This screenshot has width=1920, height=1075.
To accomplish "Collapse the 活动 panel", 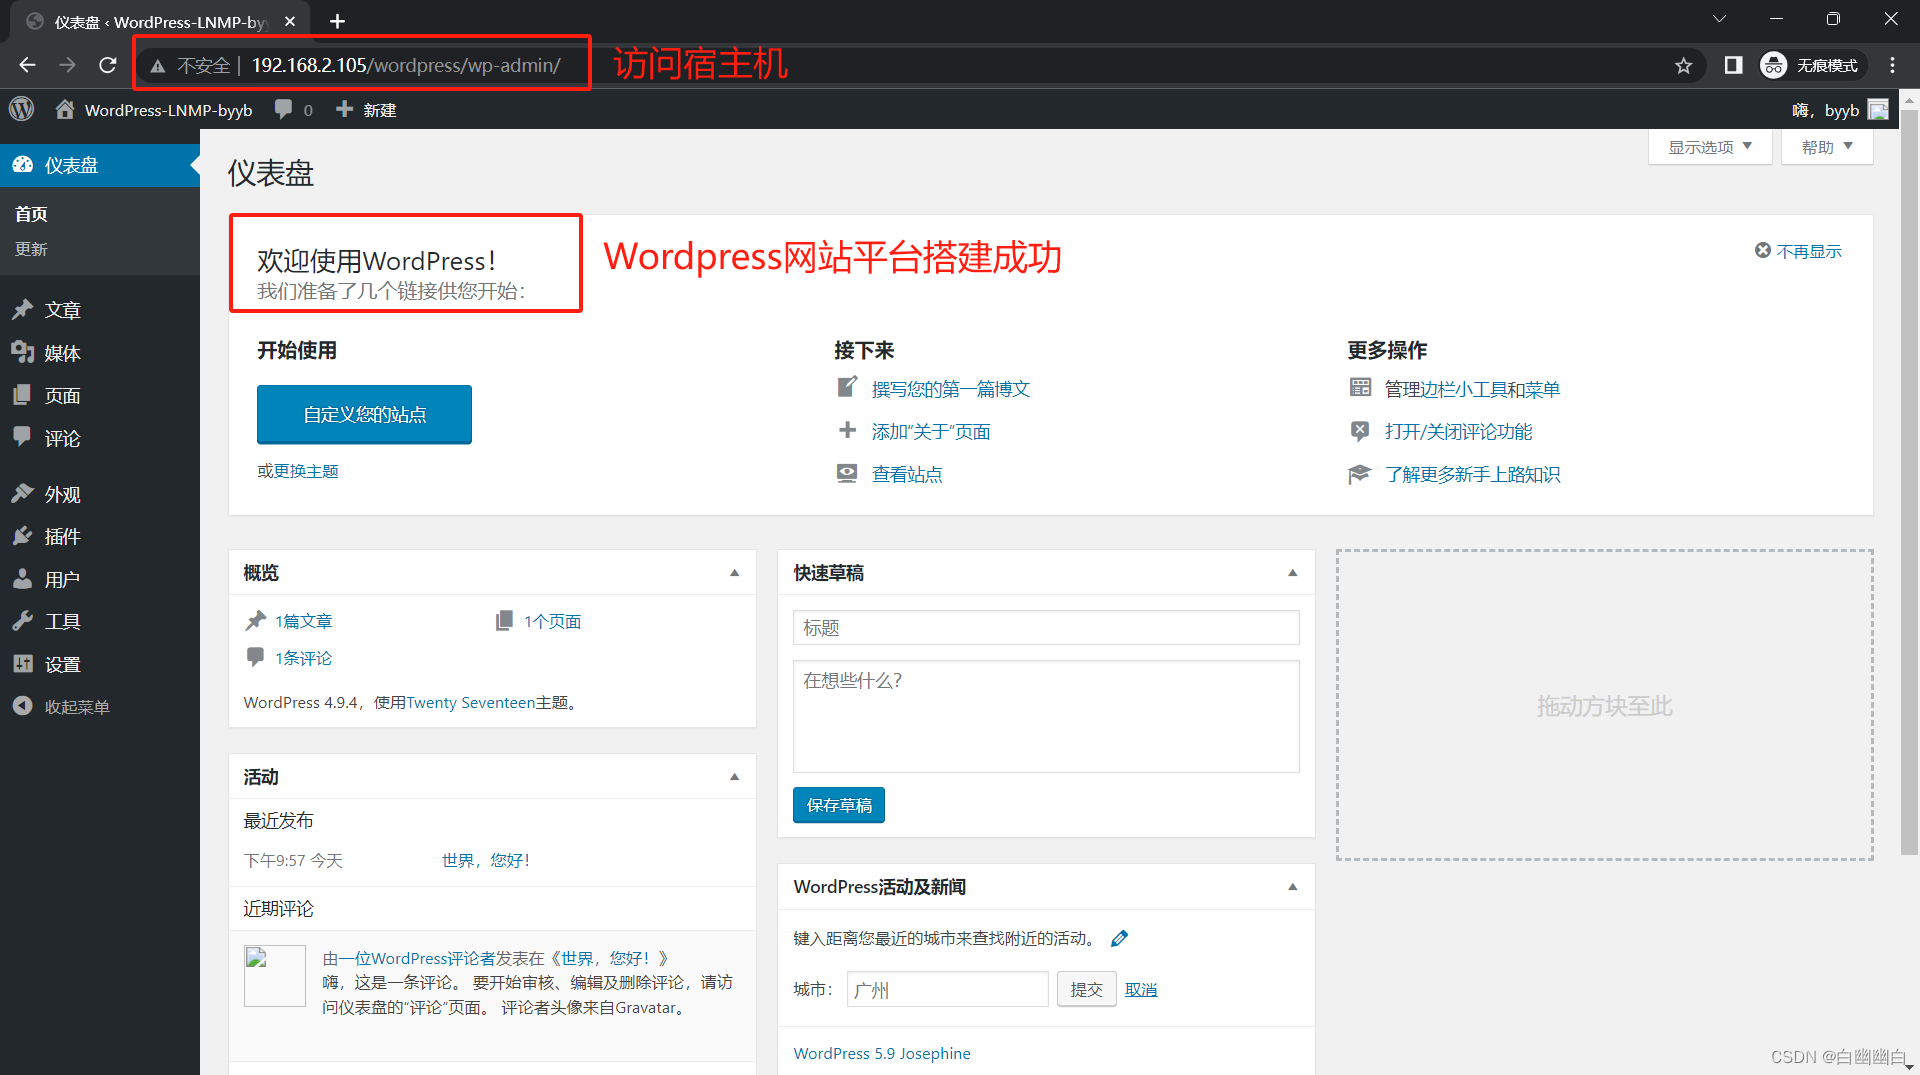I will coord(735,777).
